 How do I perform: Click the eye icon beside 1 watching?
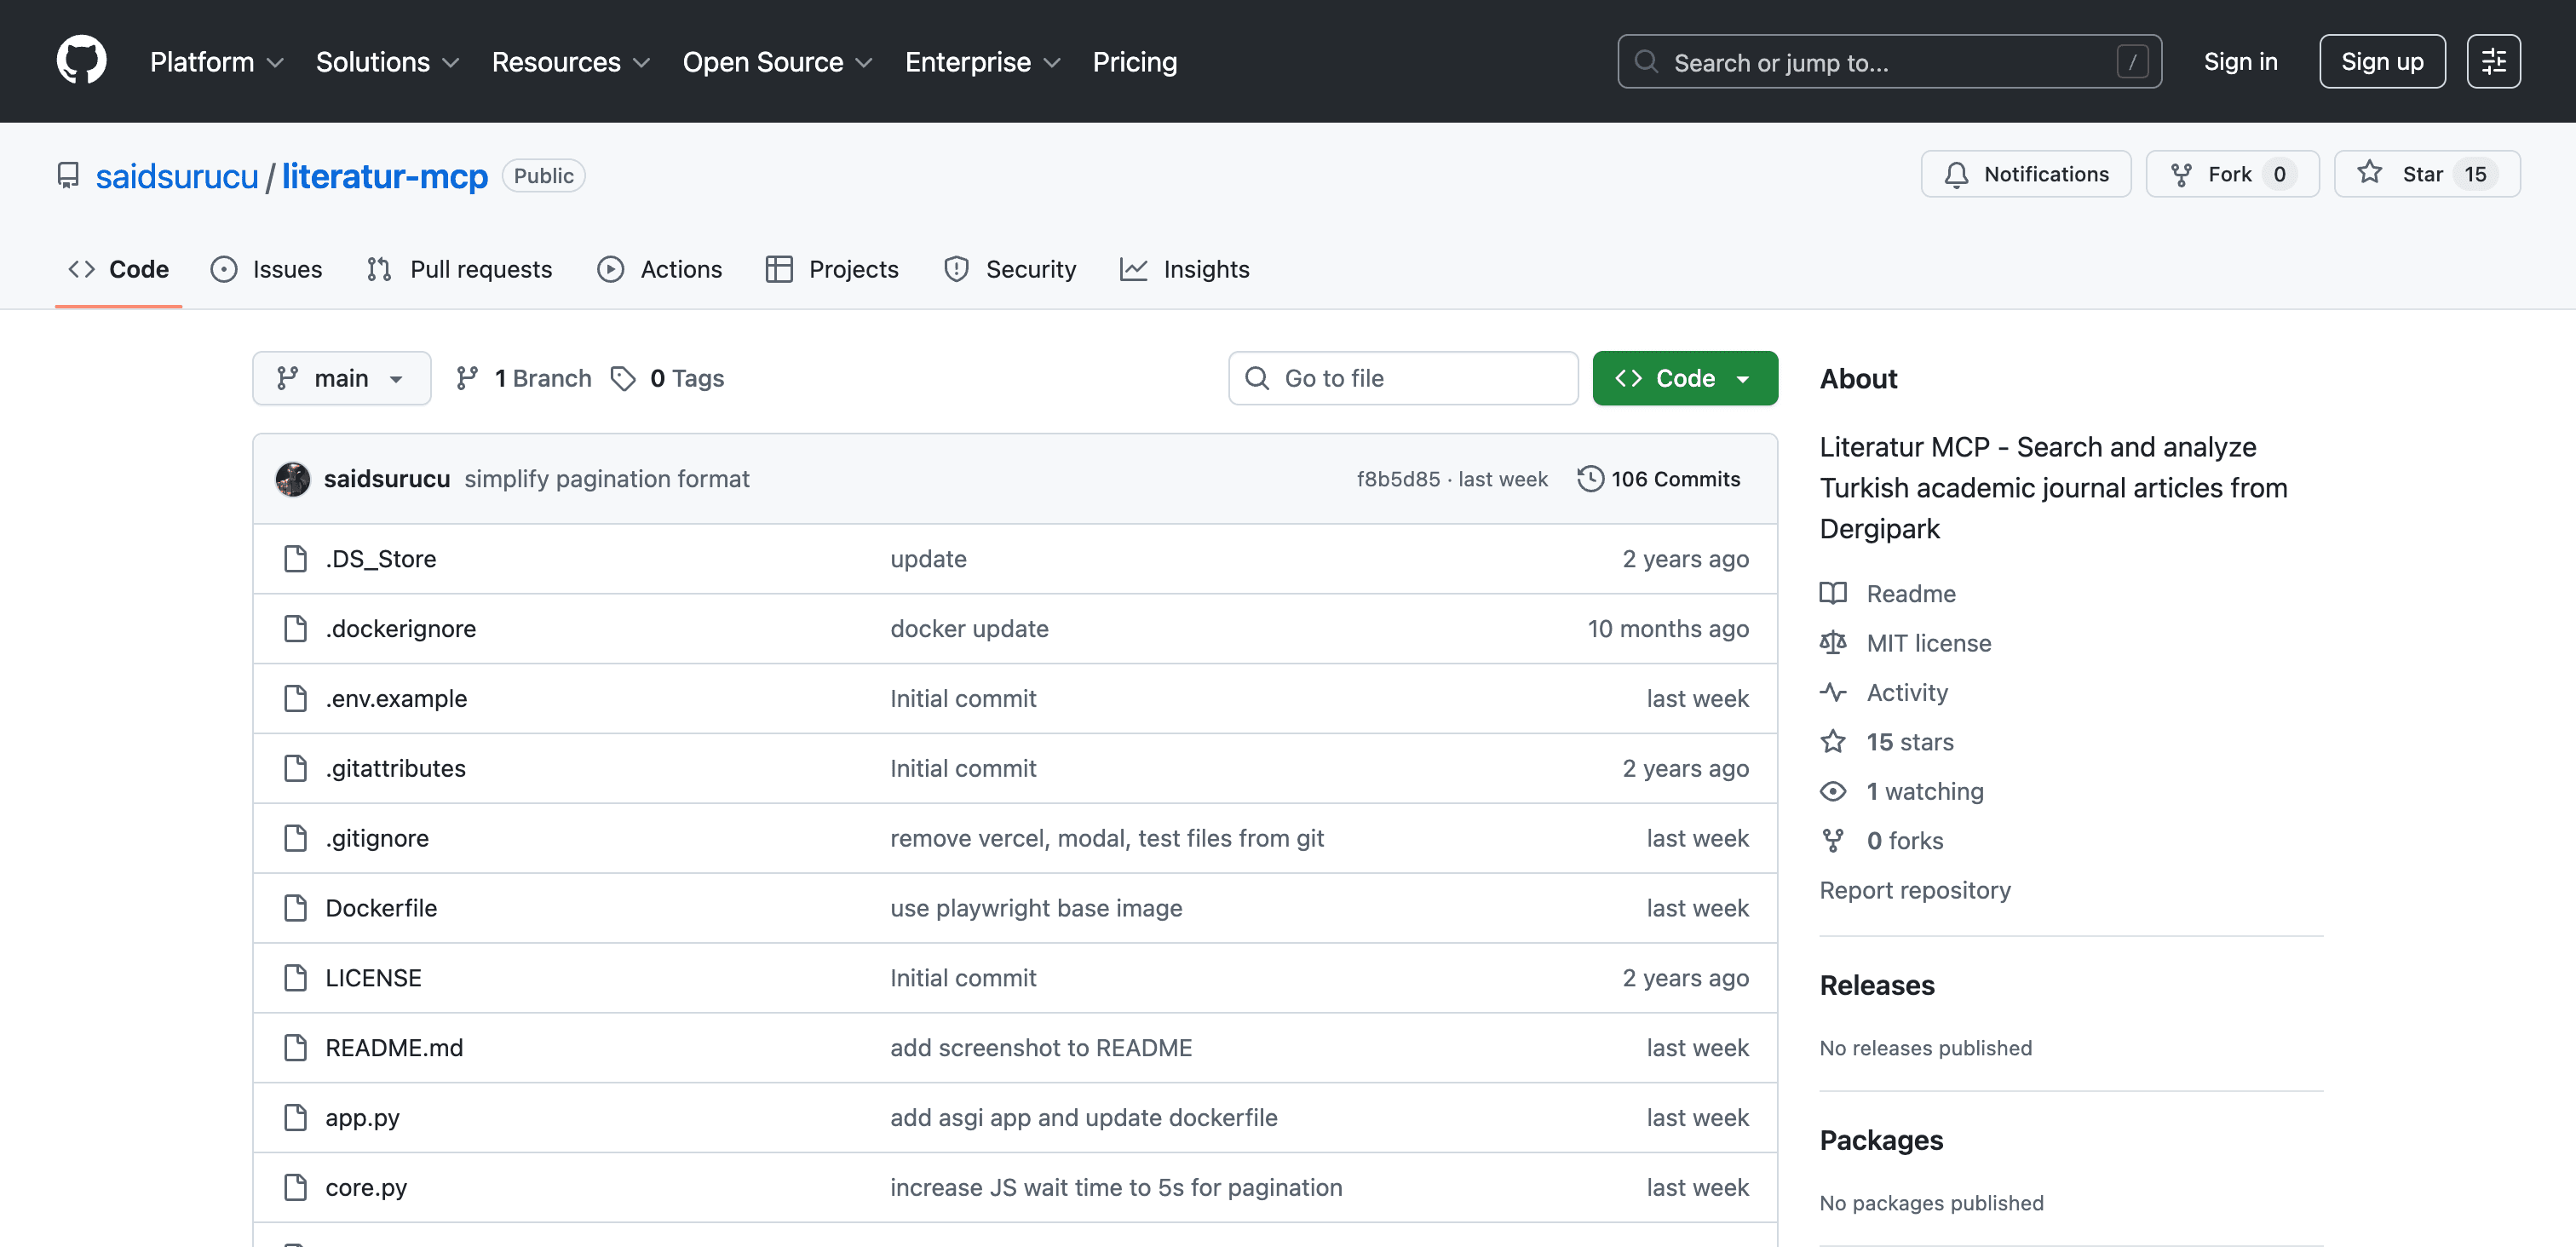1832,791
